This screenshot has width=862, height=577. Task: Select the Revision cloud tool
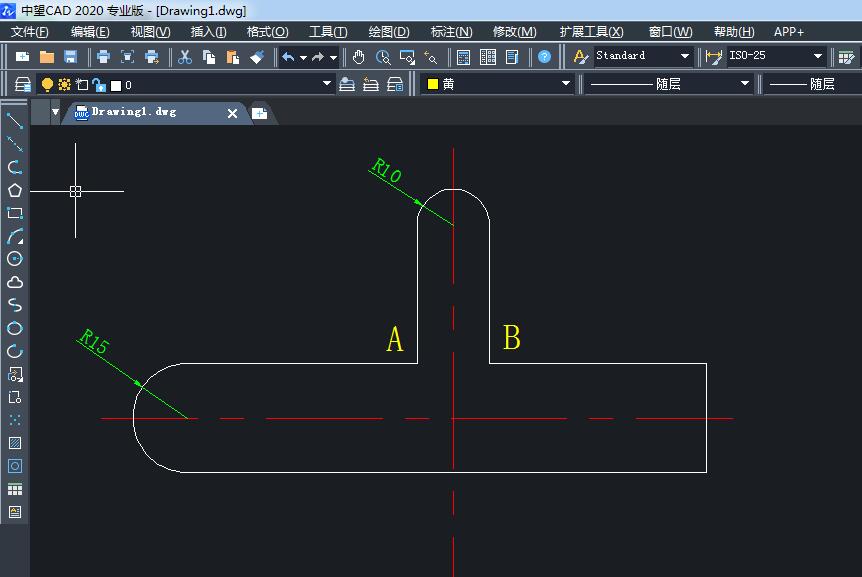15,282
